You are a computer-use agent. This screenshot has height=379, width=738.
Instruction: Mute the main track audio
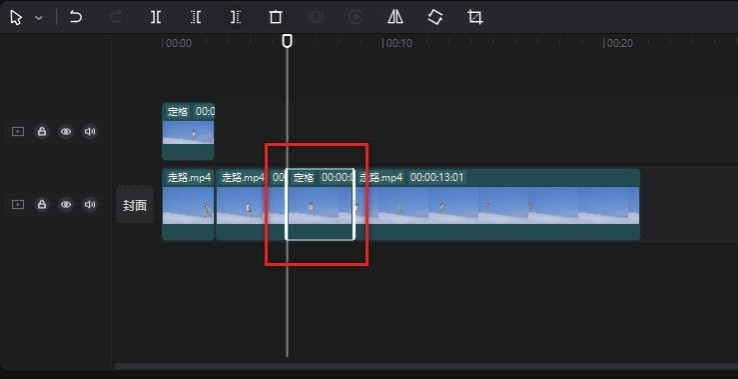click(90, 204)
